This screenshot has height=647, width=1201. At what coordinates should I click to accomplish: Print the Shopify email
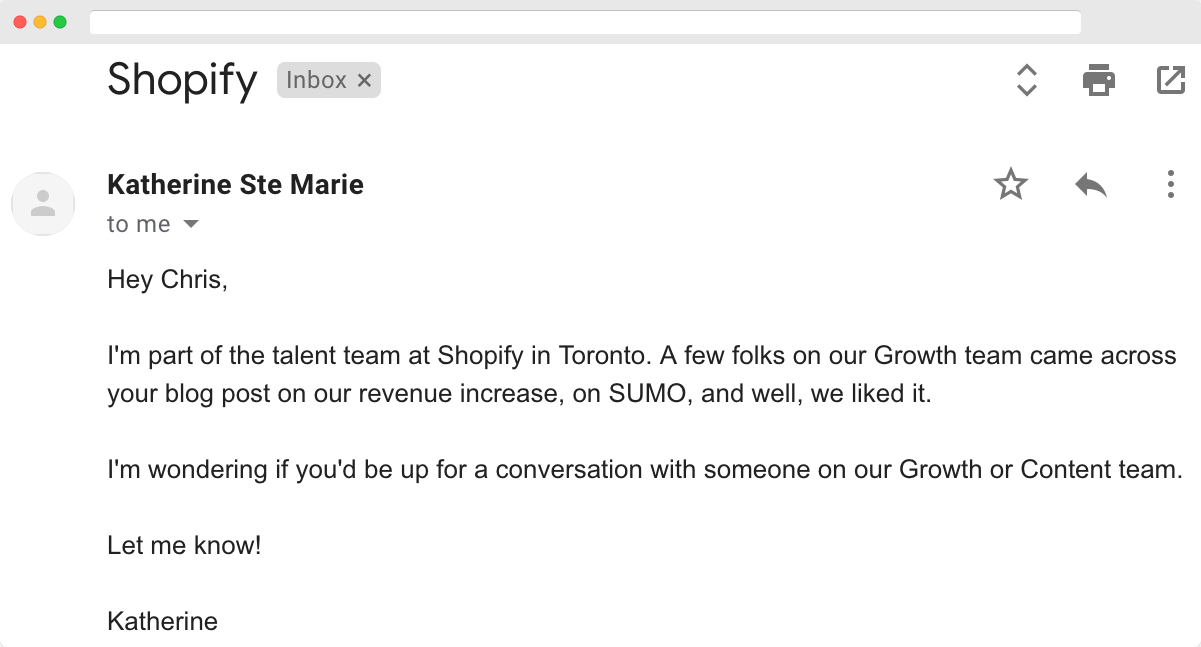click(1098, 80)
